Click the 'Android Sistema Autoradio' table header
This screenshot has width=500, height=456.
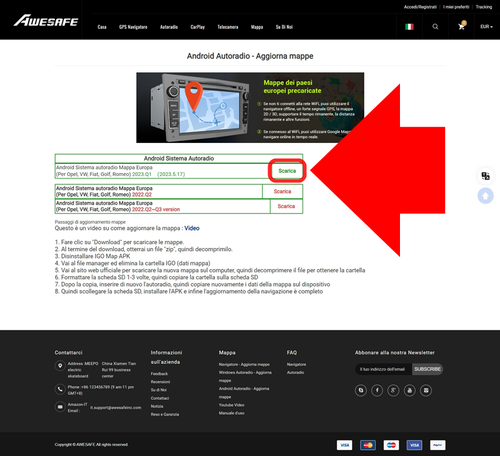tap(179, 158)
